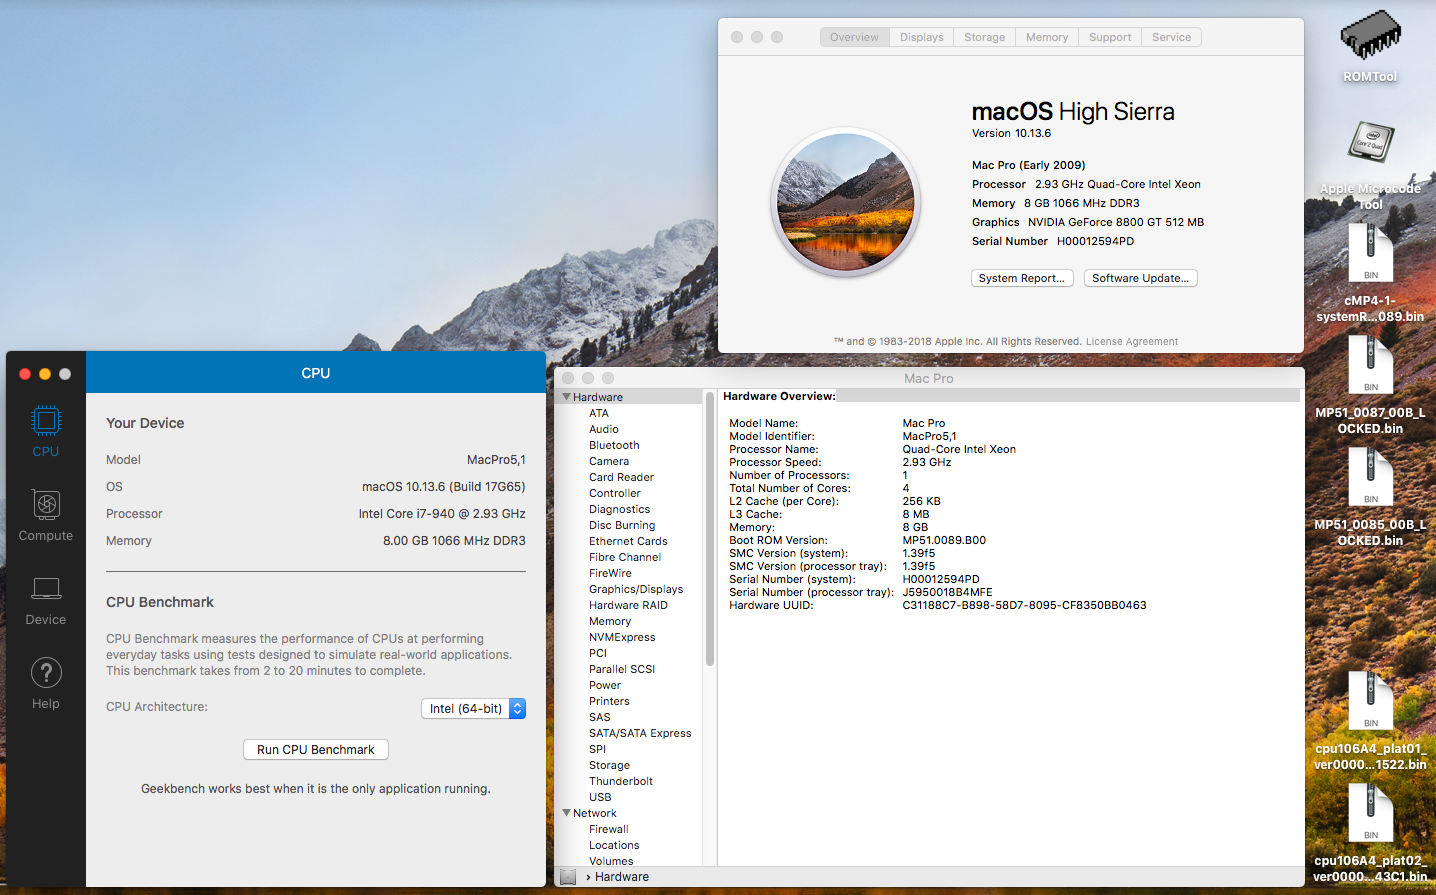Open the CPU Architecture dropdown
The image size is (1436, 895).
(473, 708)
